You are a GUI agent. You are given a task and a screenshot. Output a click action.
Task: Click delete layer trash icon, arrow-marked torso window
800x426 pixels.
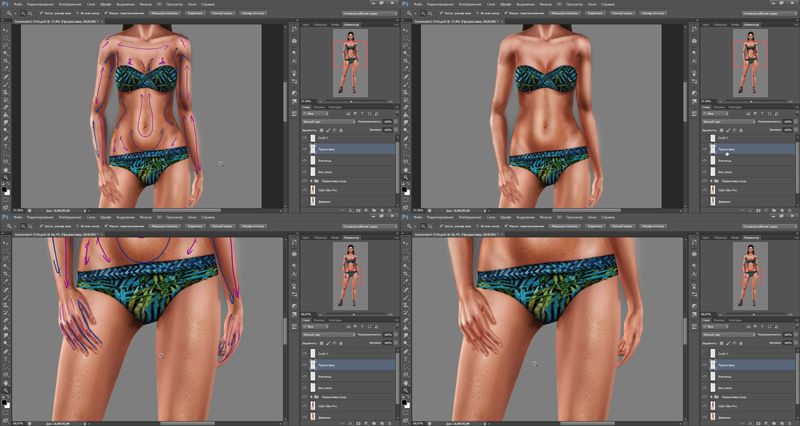point(389,210)
